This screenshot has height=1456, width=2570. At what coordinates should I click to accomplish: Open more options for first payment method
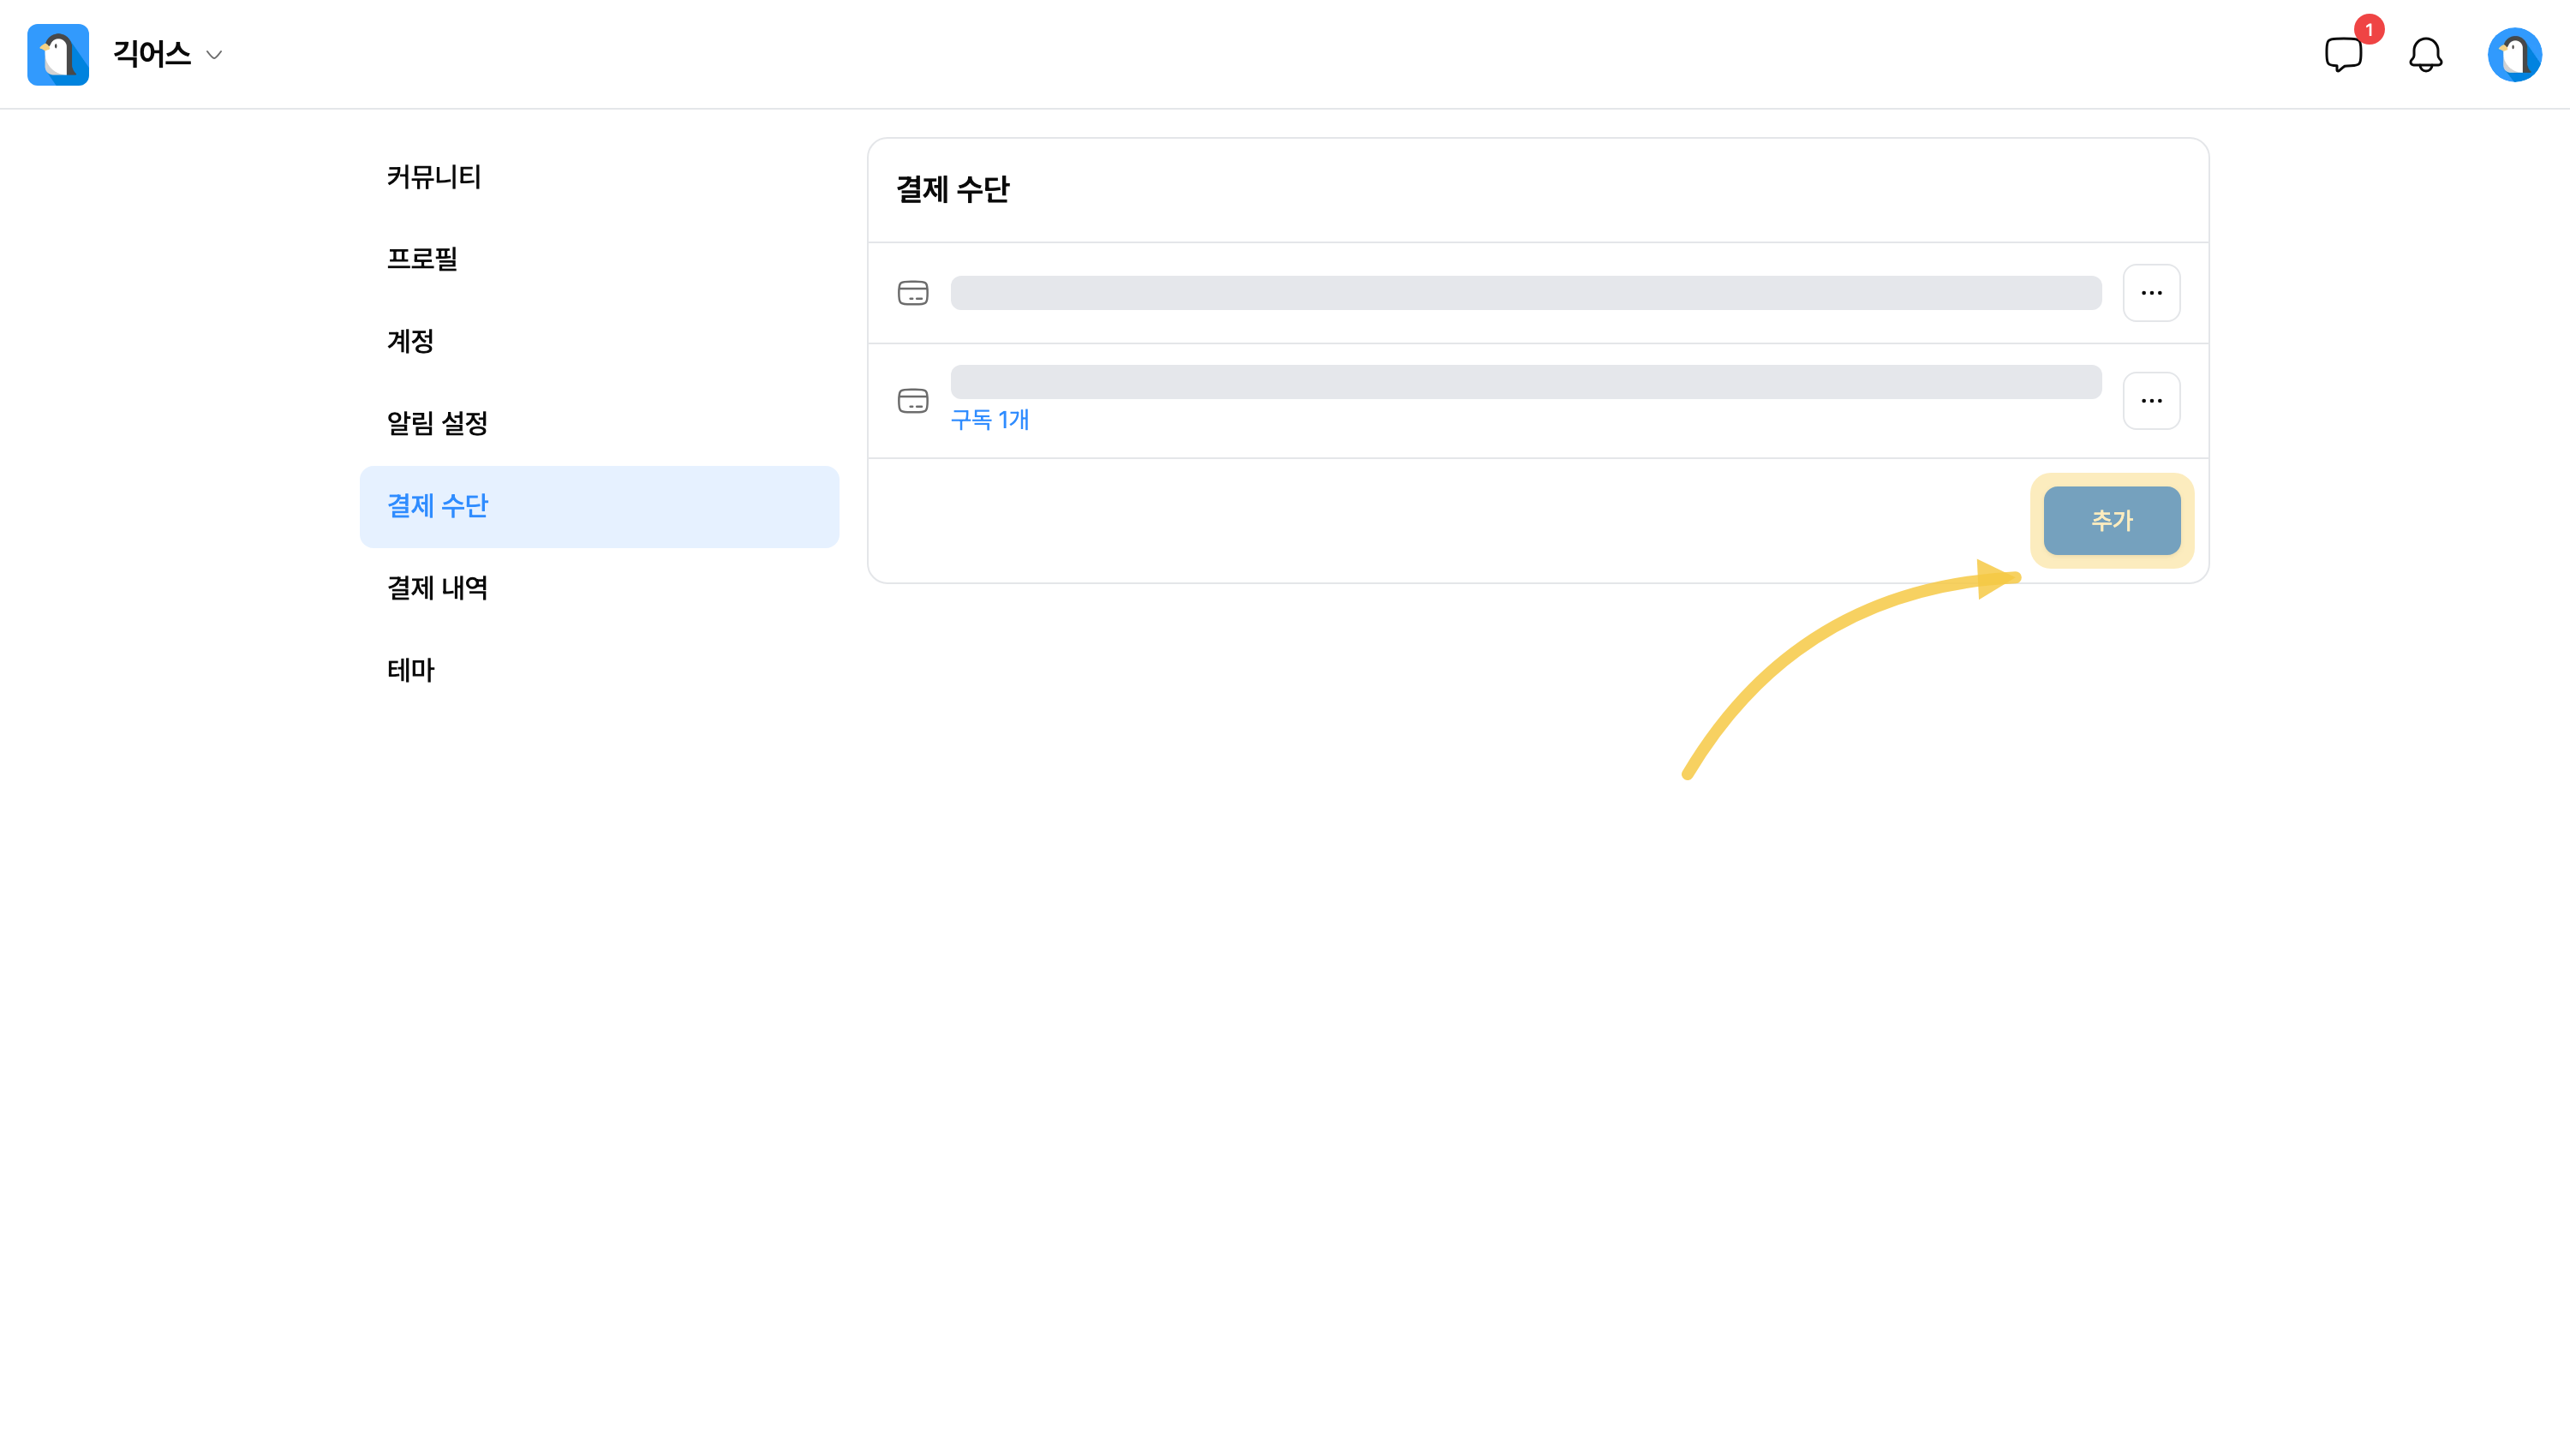pos(2151,293)
